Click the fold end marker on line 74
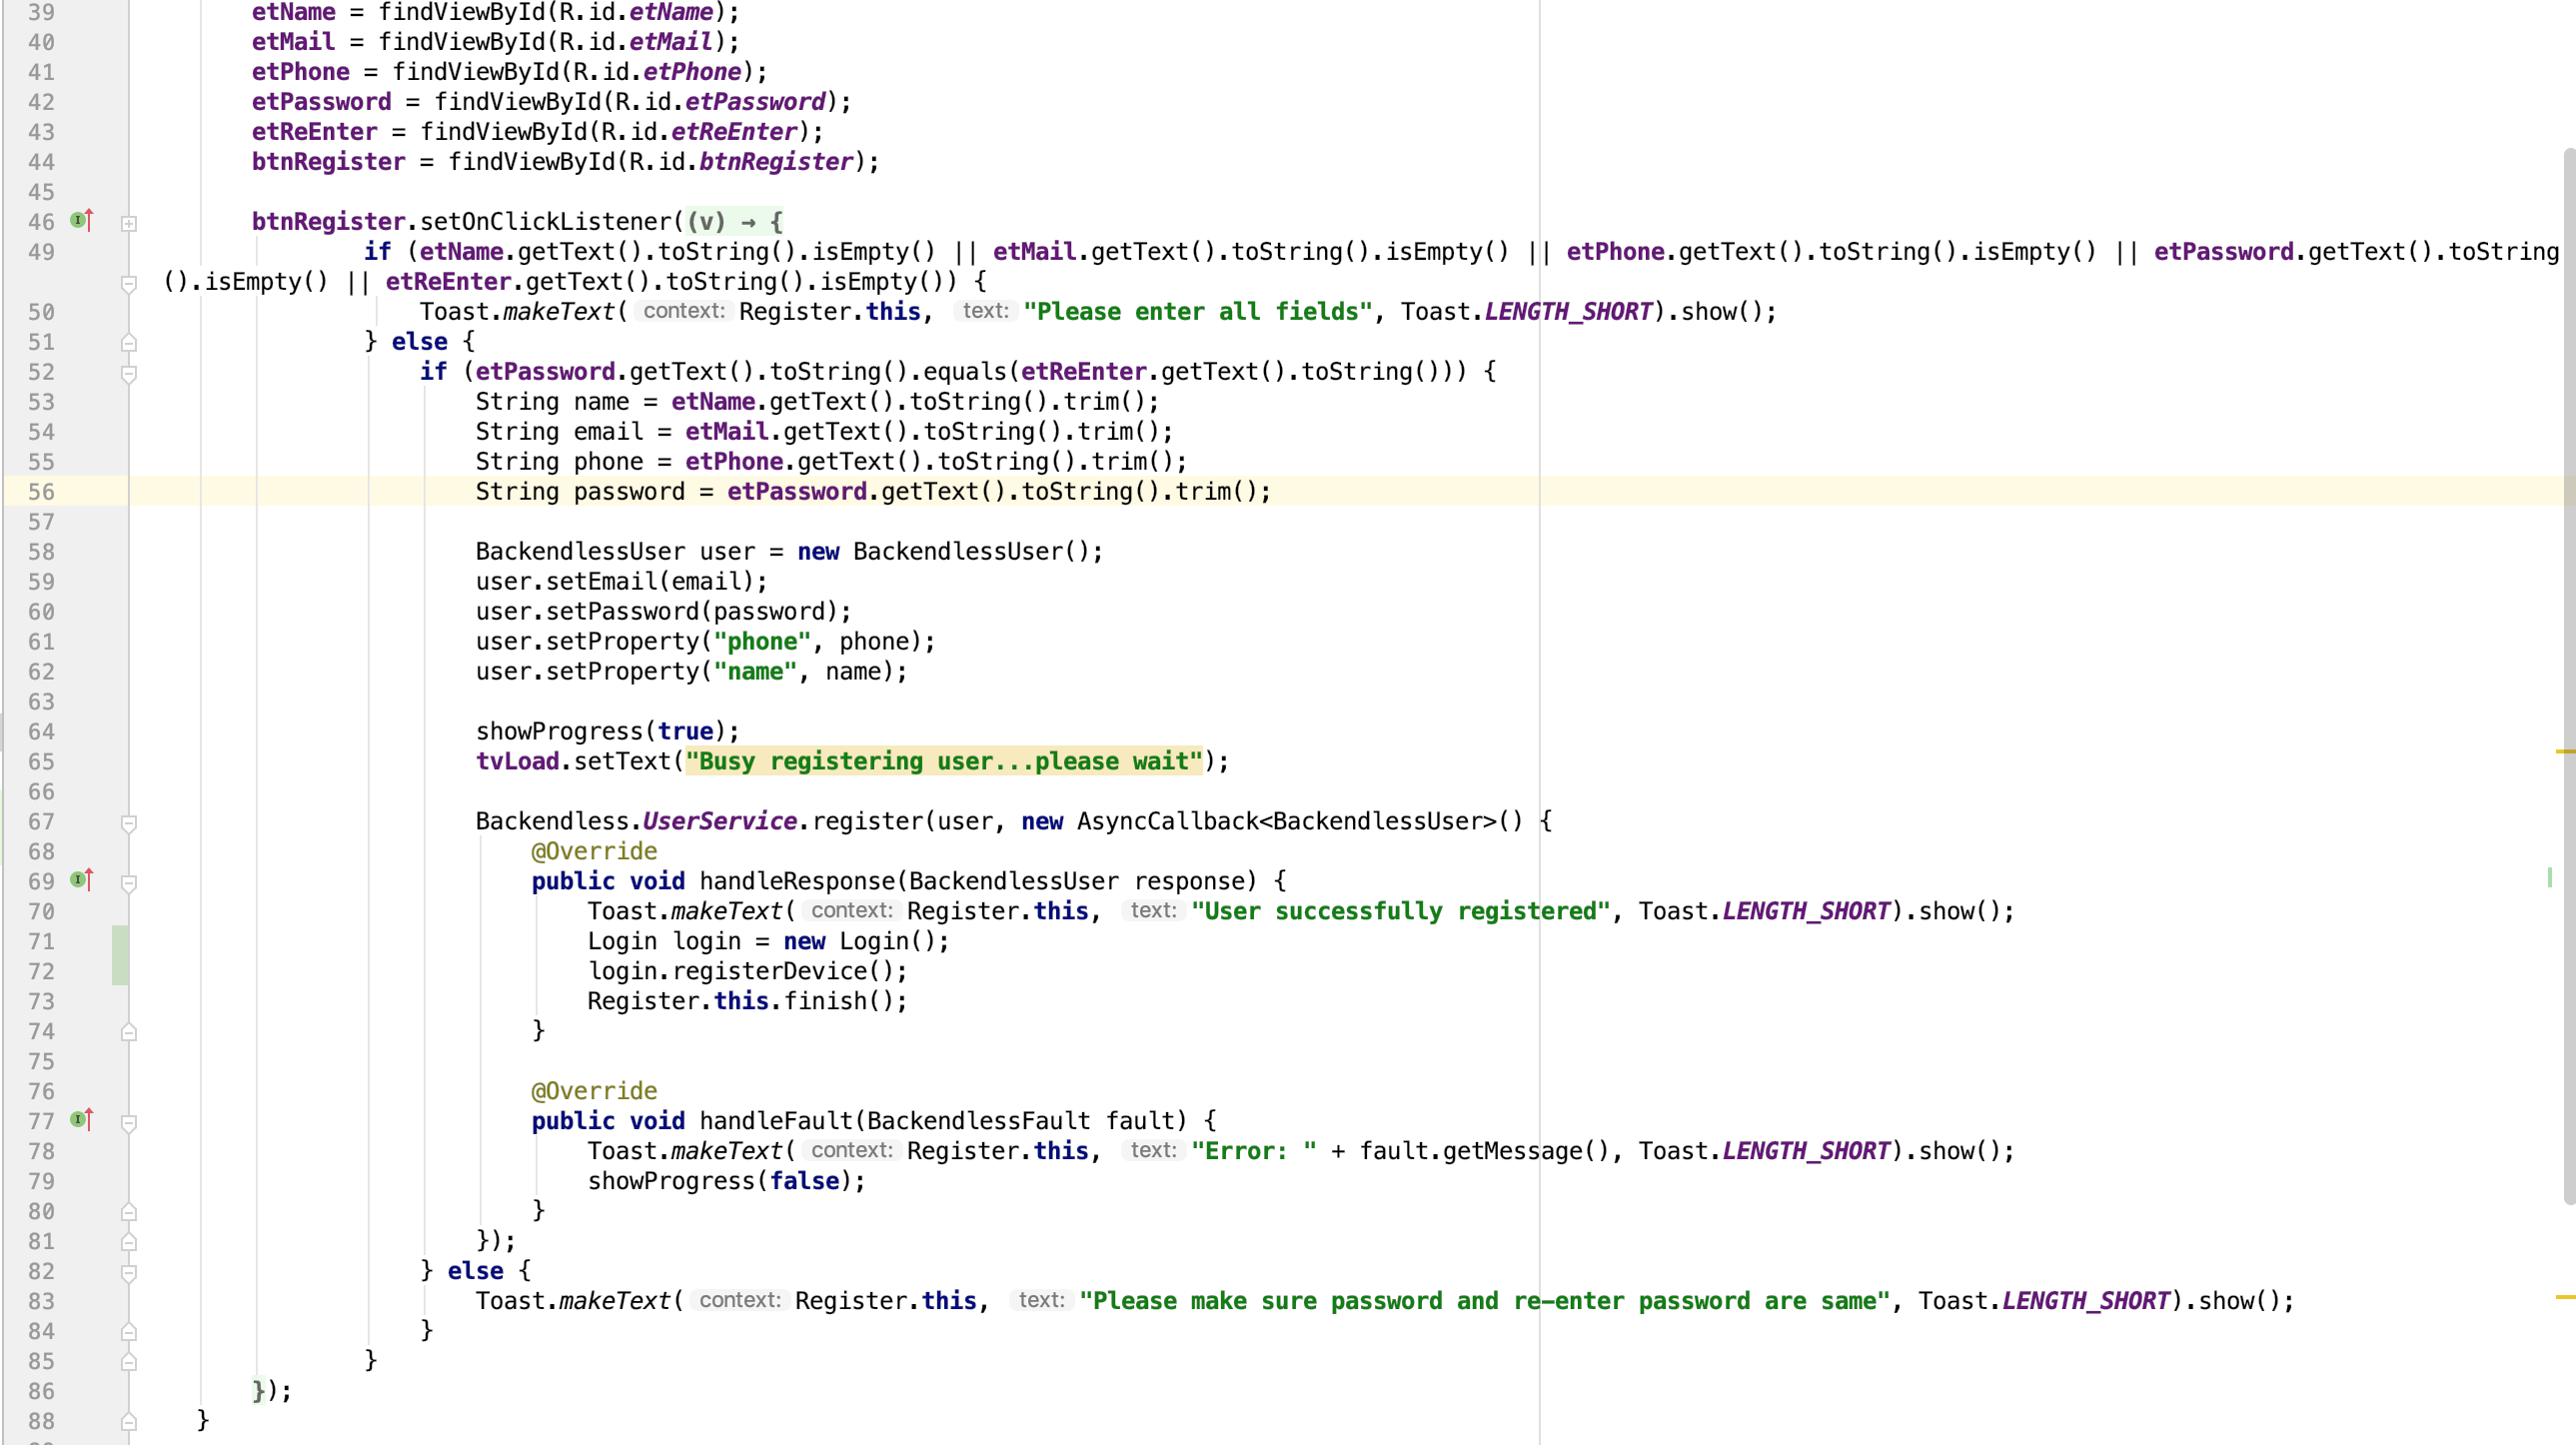This screenshot has width=2576, height=1445. click(x=129, y=1032)
